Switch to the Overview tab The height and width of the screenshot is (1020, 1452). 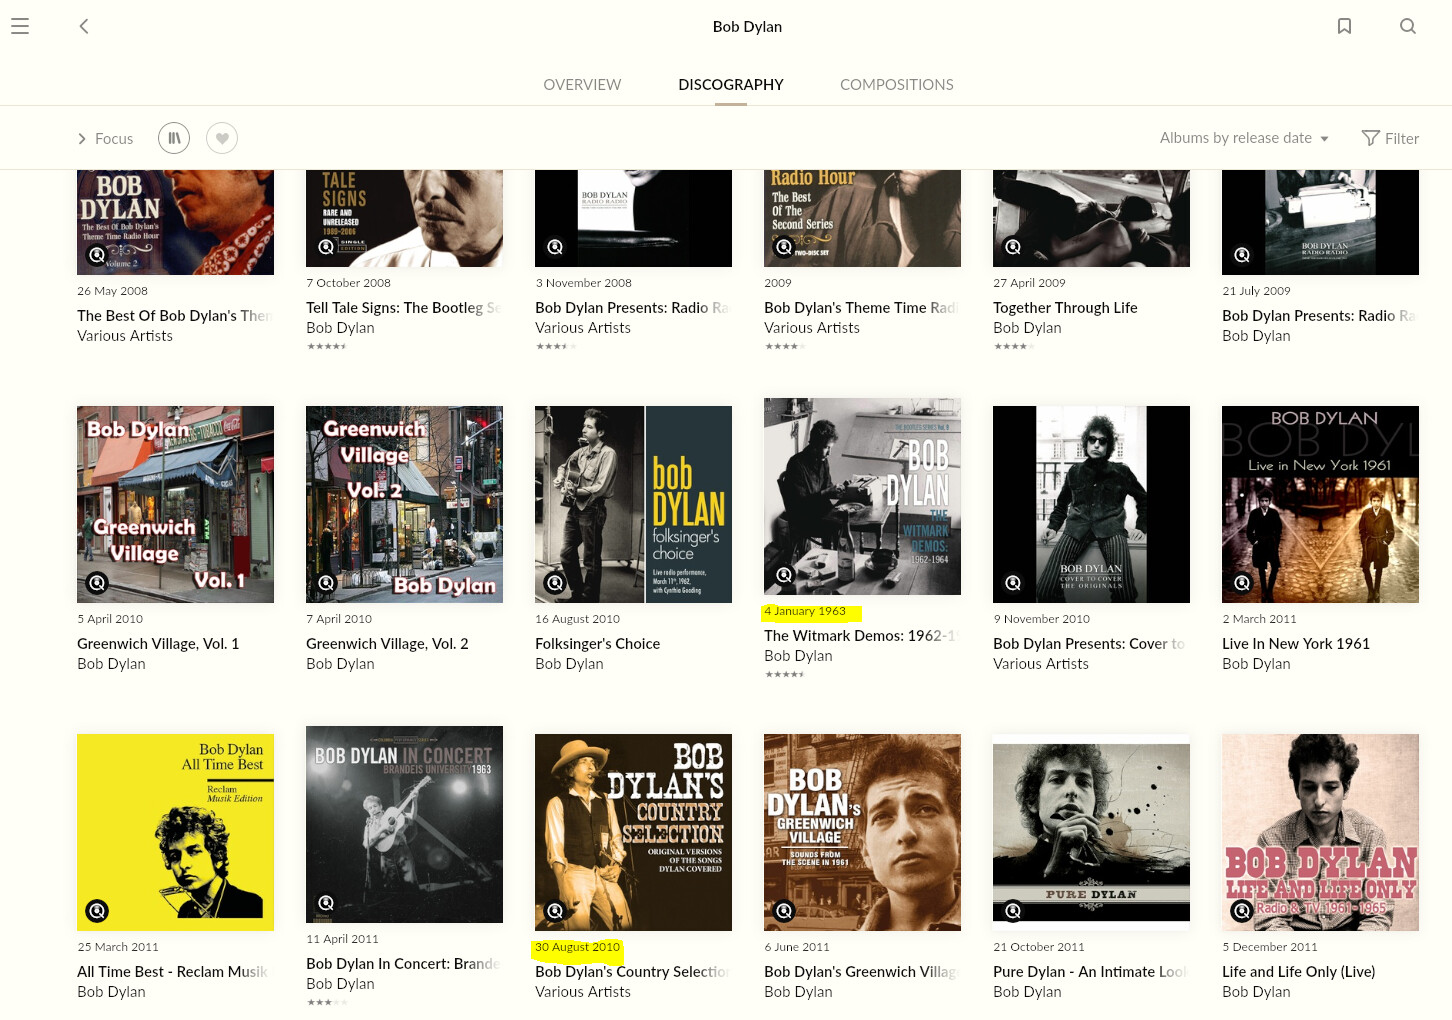[x=582, y=85]
